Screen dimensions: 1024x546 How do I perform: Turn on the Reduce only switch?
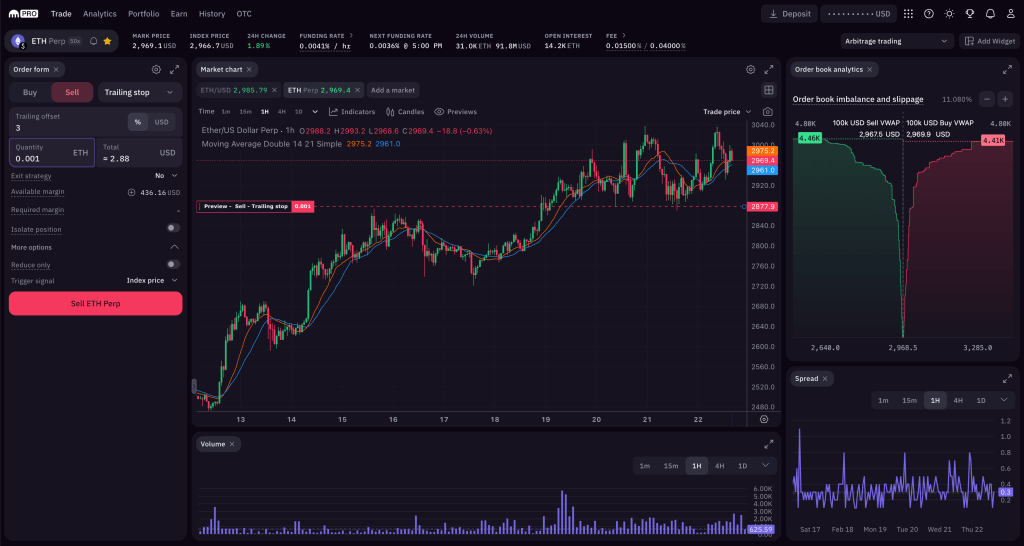pyautogui.click(x=173, y=265)
